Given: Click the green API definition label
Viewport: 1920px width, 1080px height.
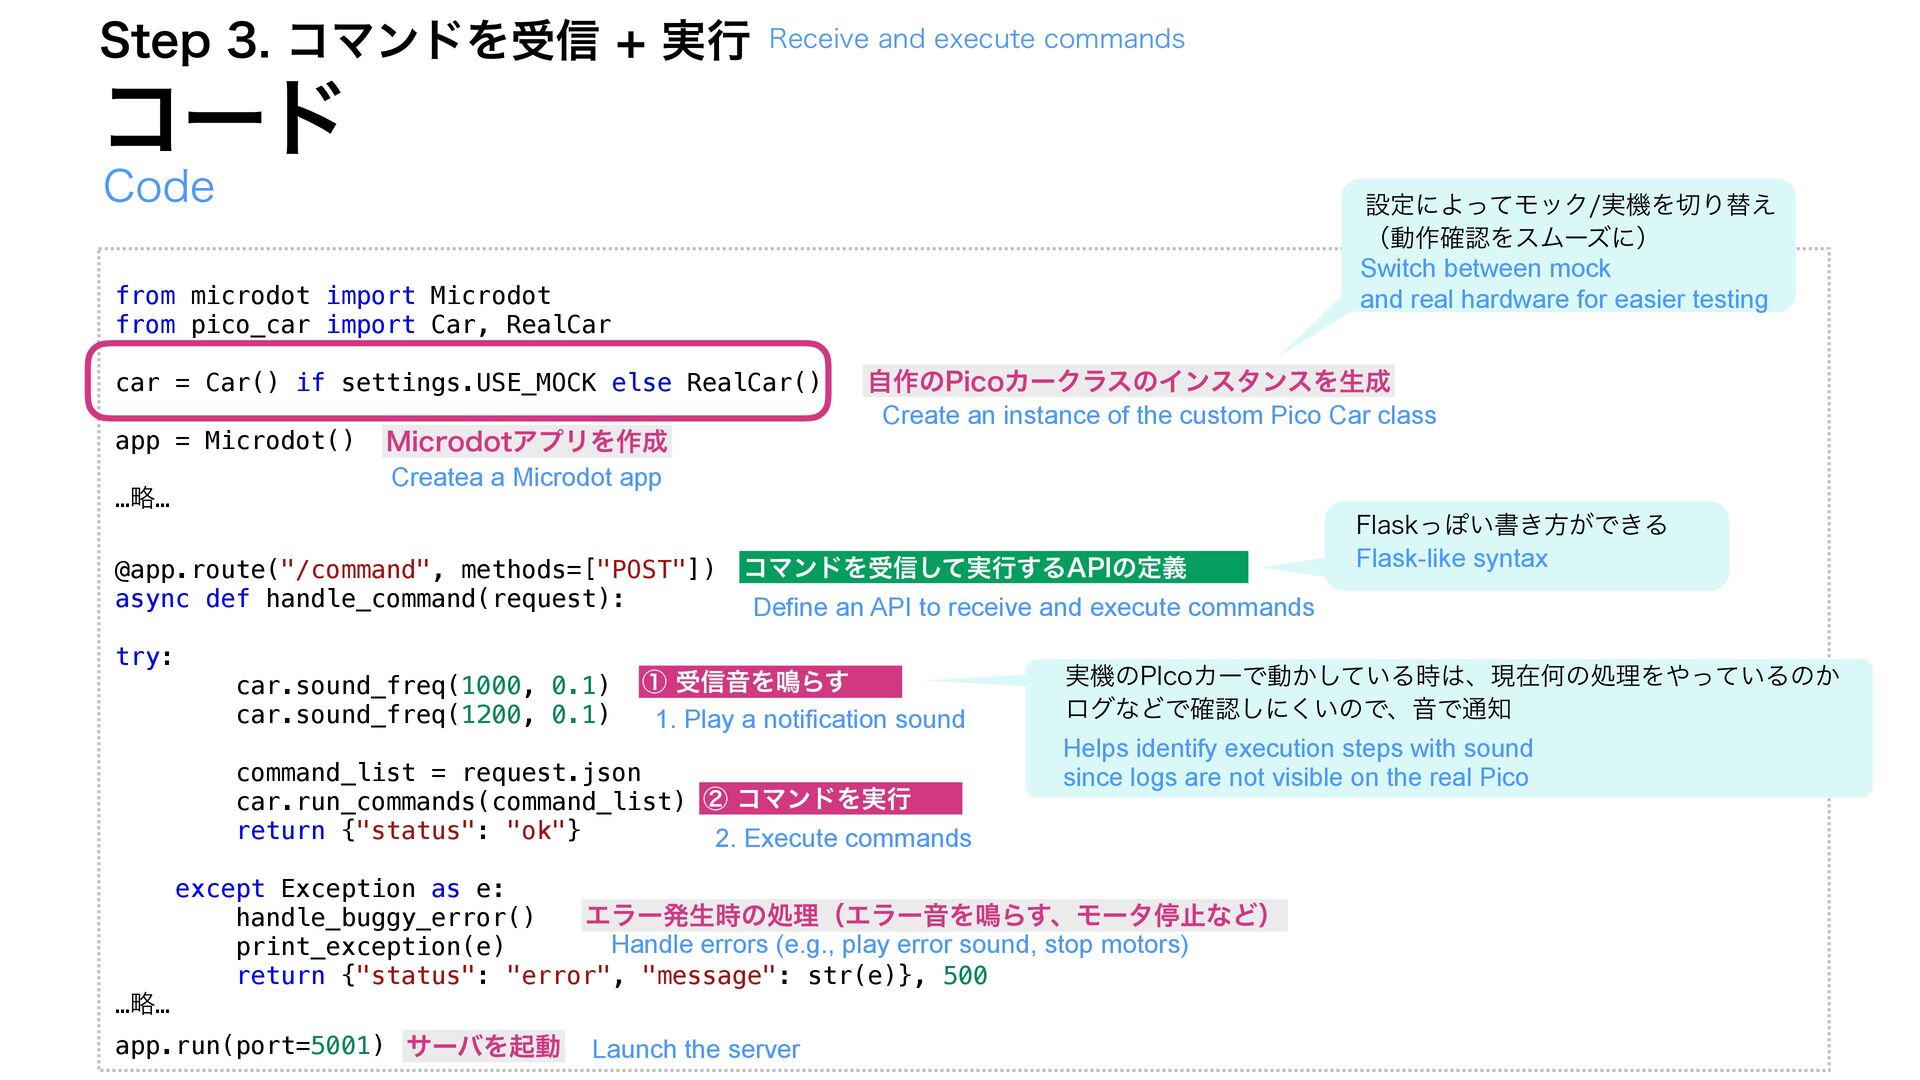Looking at the screenshot, I should point(992,568).
